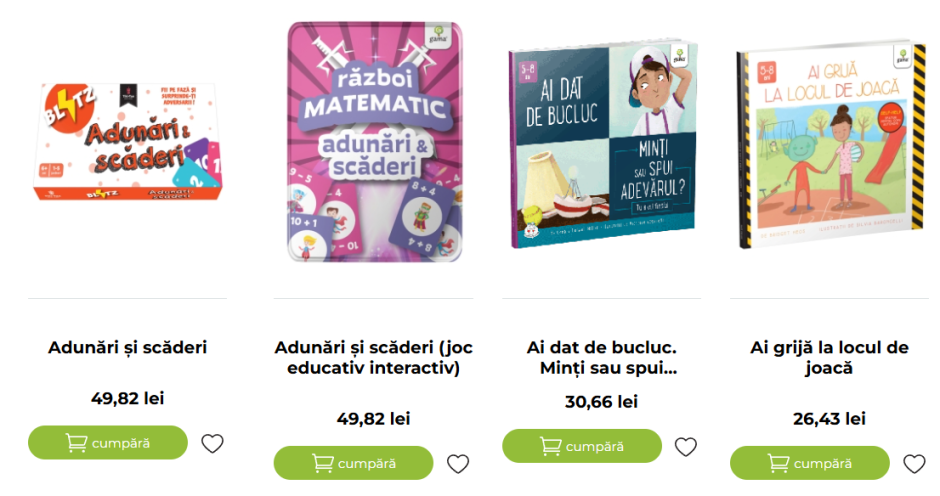Favorite the Adunări și scăderi joc educativ

[458, 464]
